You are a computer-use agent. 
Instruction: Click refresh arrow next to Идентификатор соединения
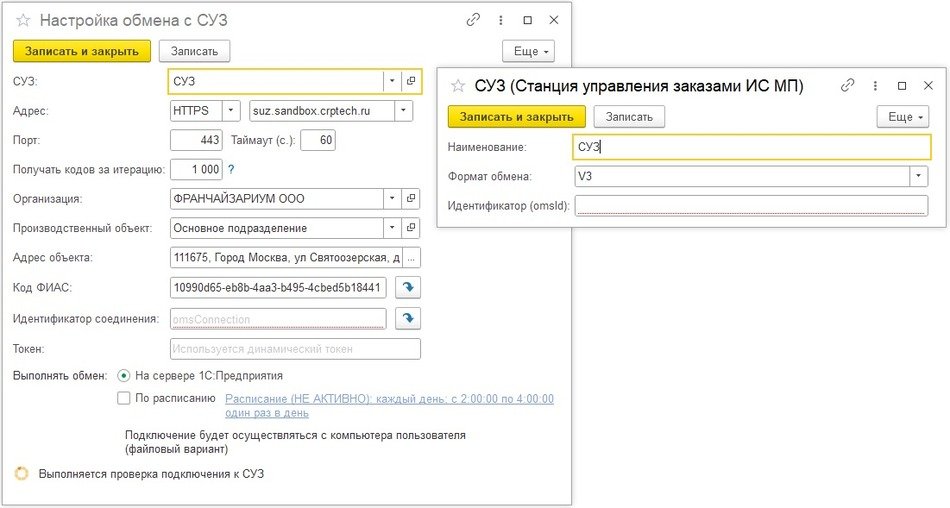coord(408,319)
